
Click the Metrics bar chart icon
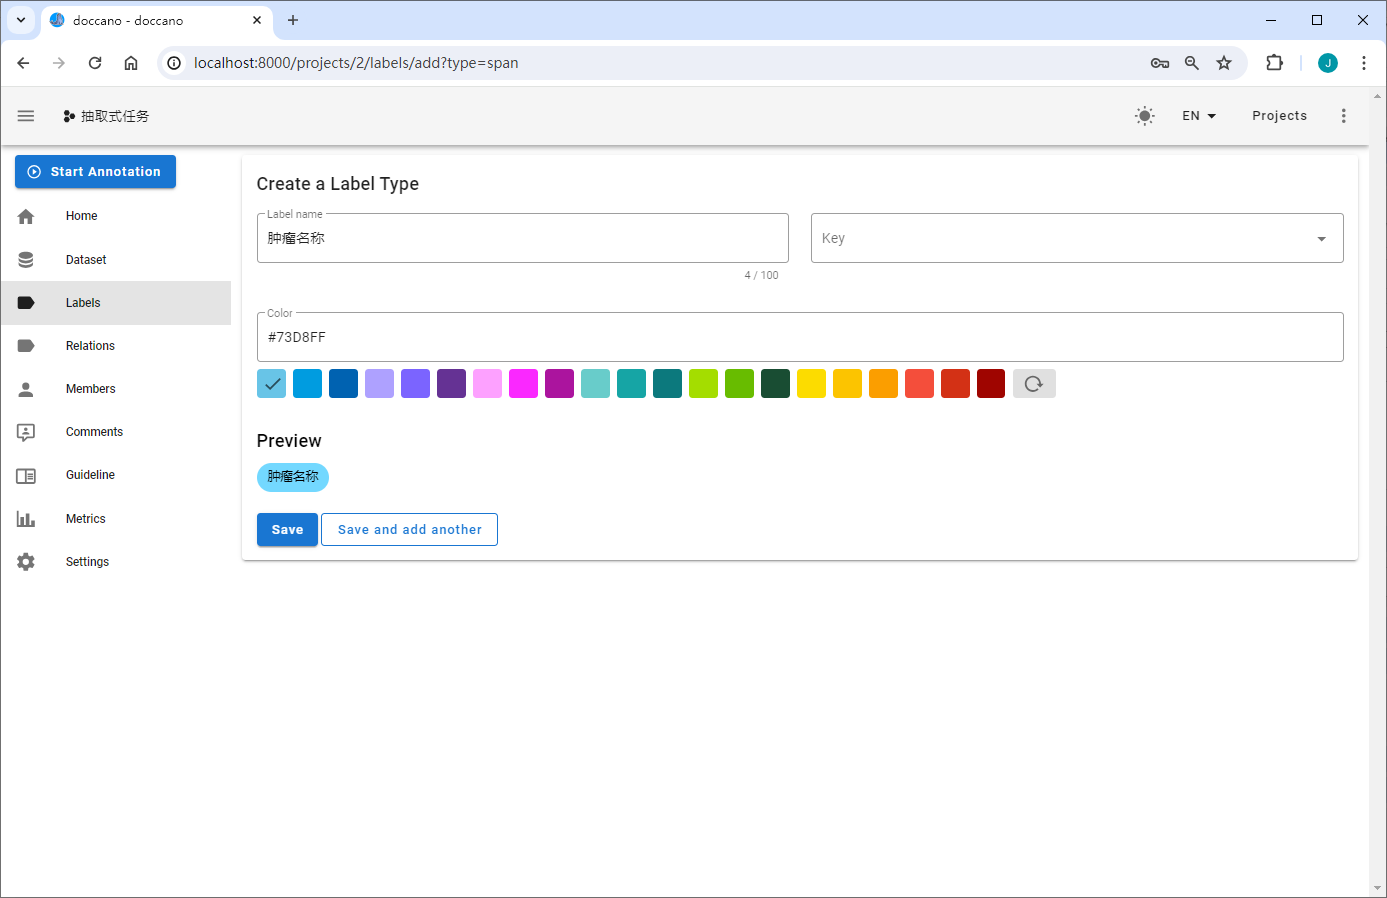(26, 519)
